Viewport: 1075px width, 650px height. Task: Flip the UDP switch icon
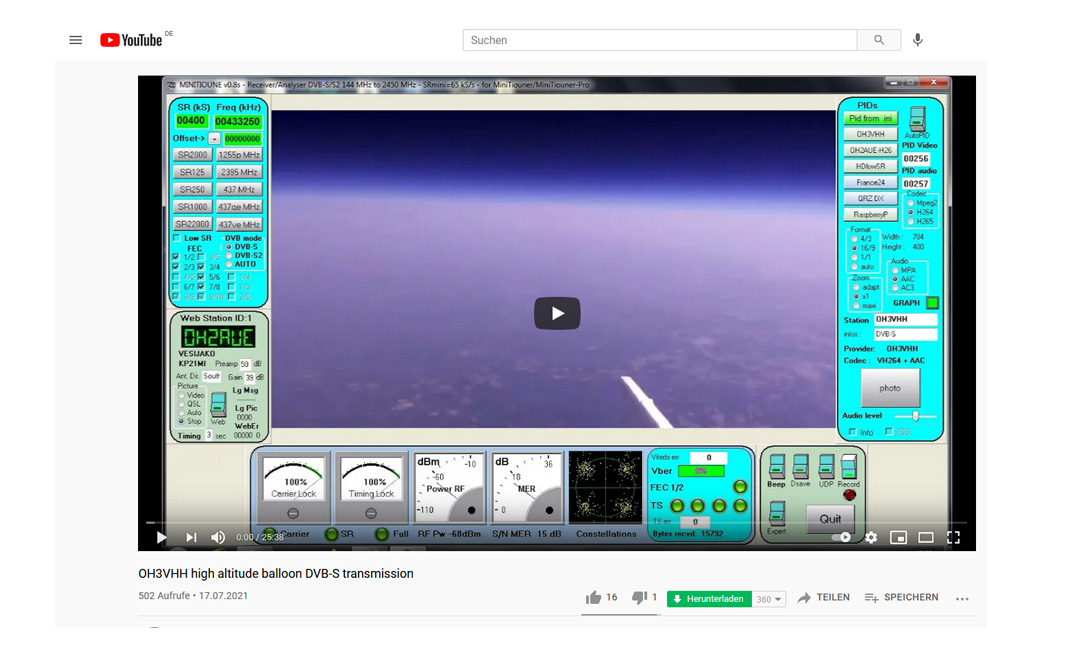825,466
